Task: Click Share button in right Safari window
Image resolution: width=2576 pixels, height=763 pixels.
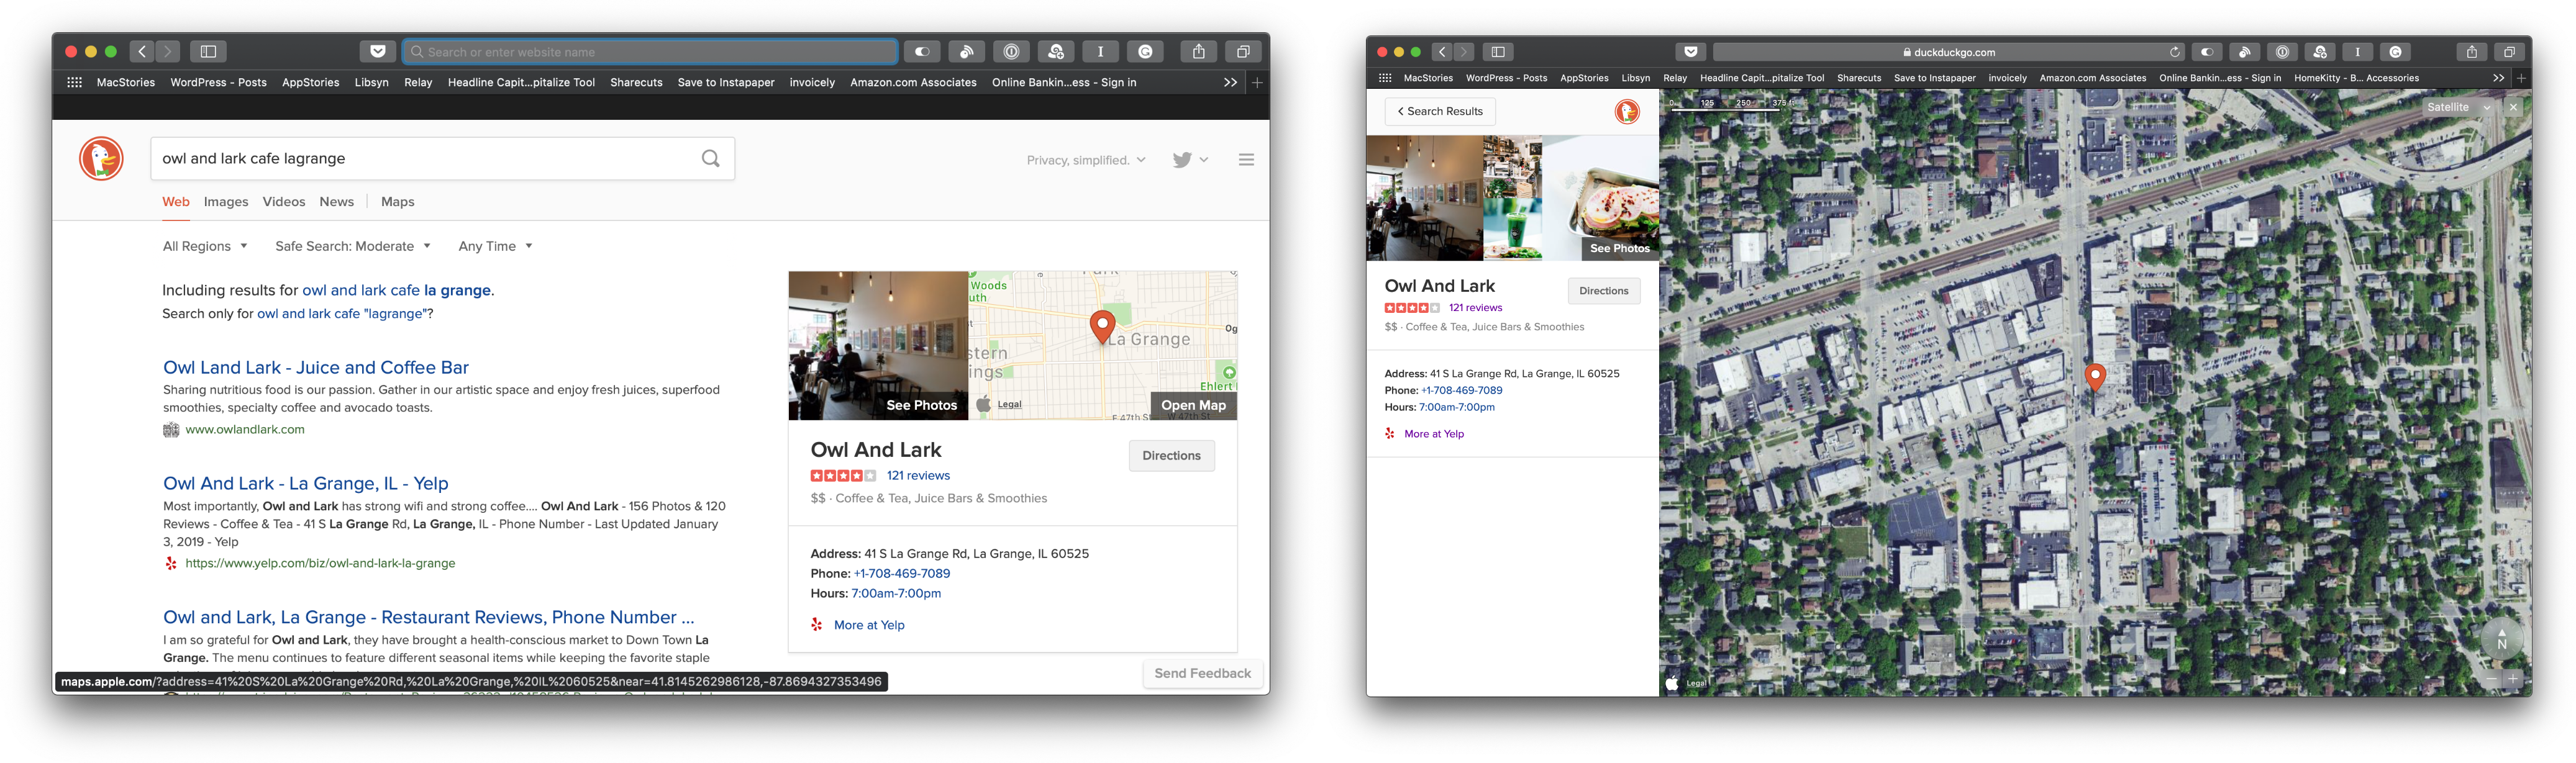Action: point(2471,52)
